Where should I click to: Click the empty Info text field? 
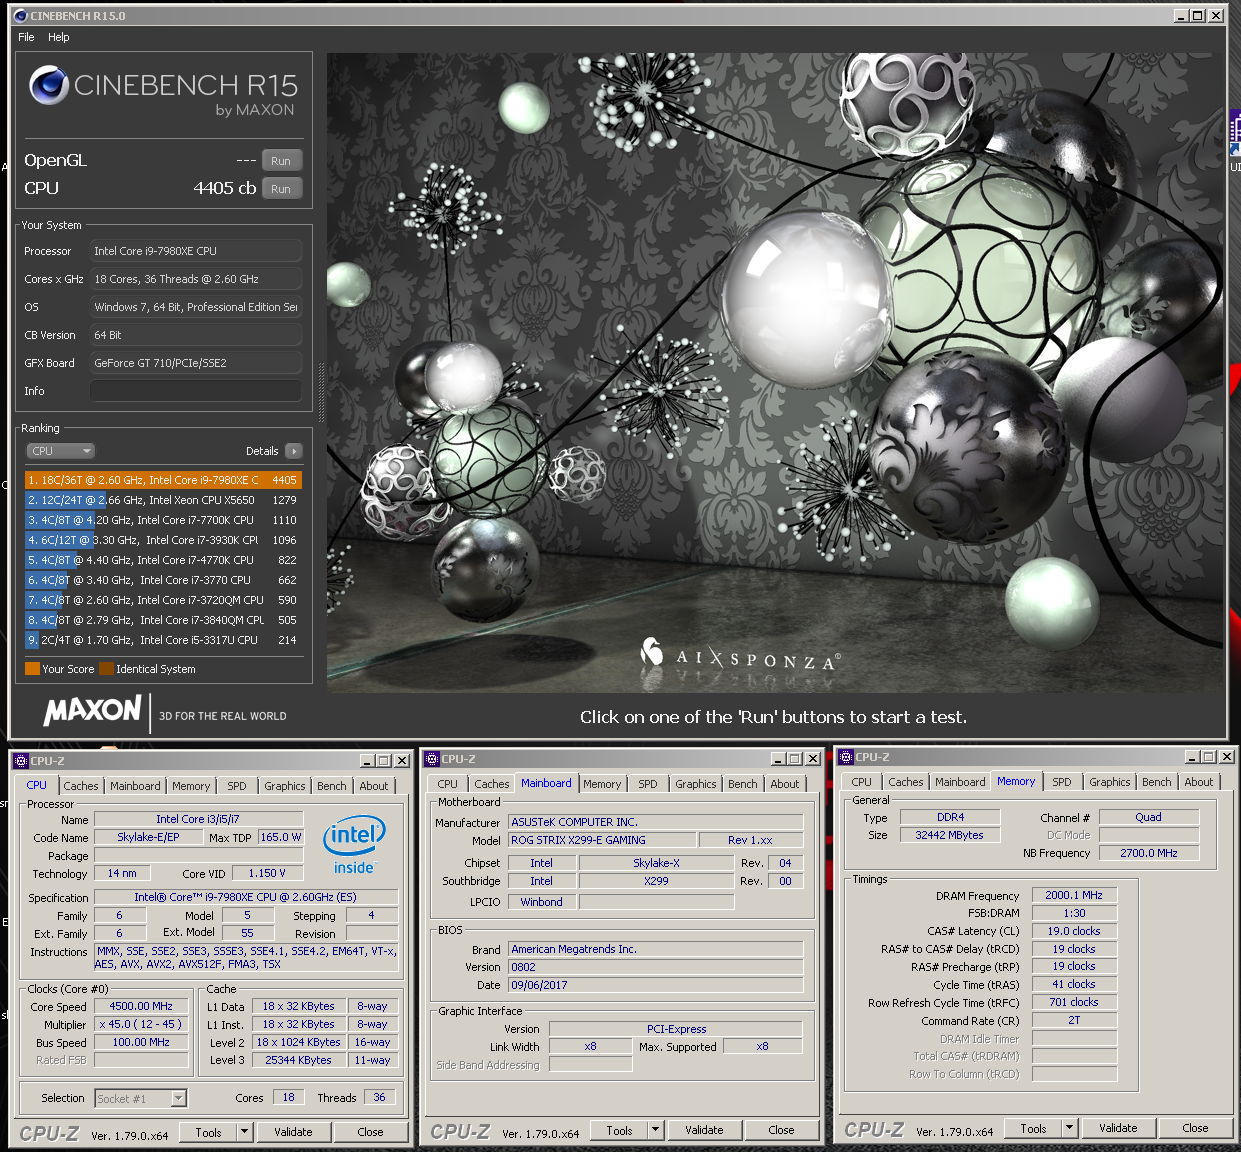(x=196, y=391)
